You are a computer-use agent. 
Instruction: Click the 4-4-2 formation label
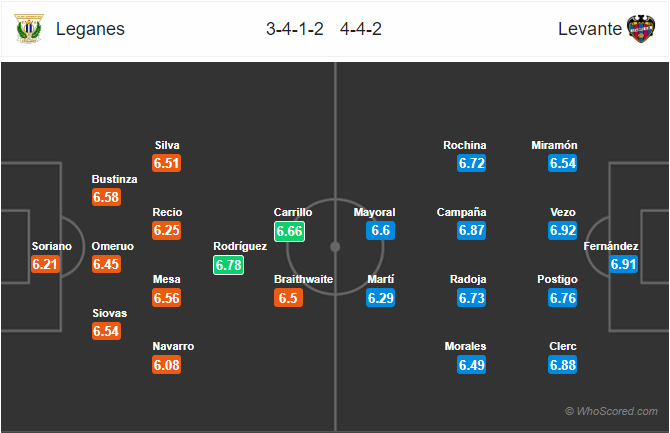[361, 29]
